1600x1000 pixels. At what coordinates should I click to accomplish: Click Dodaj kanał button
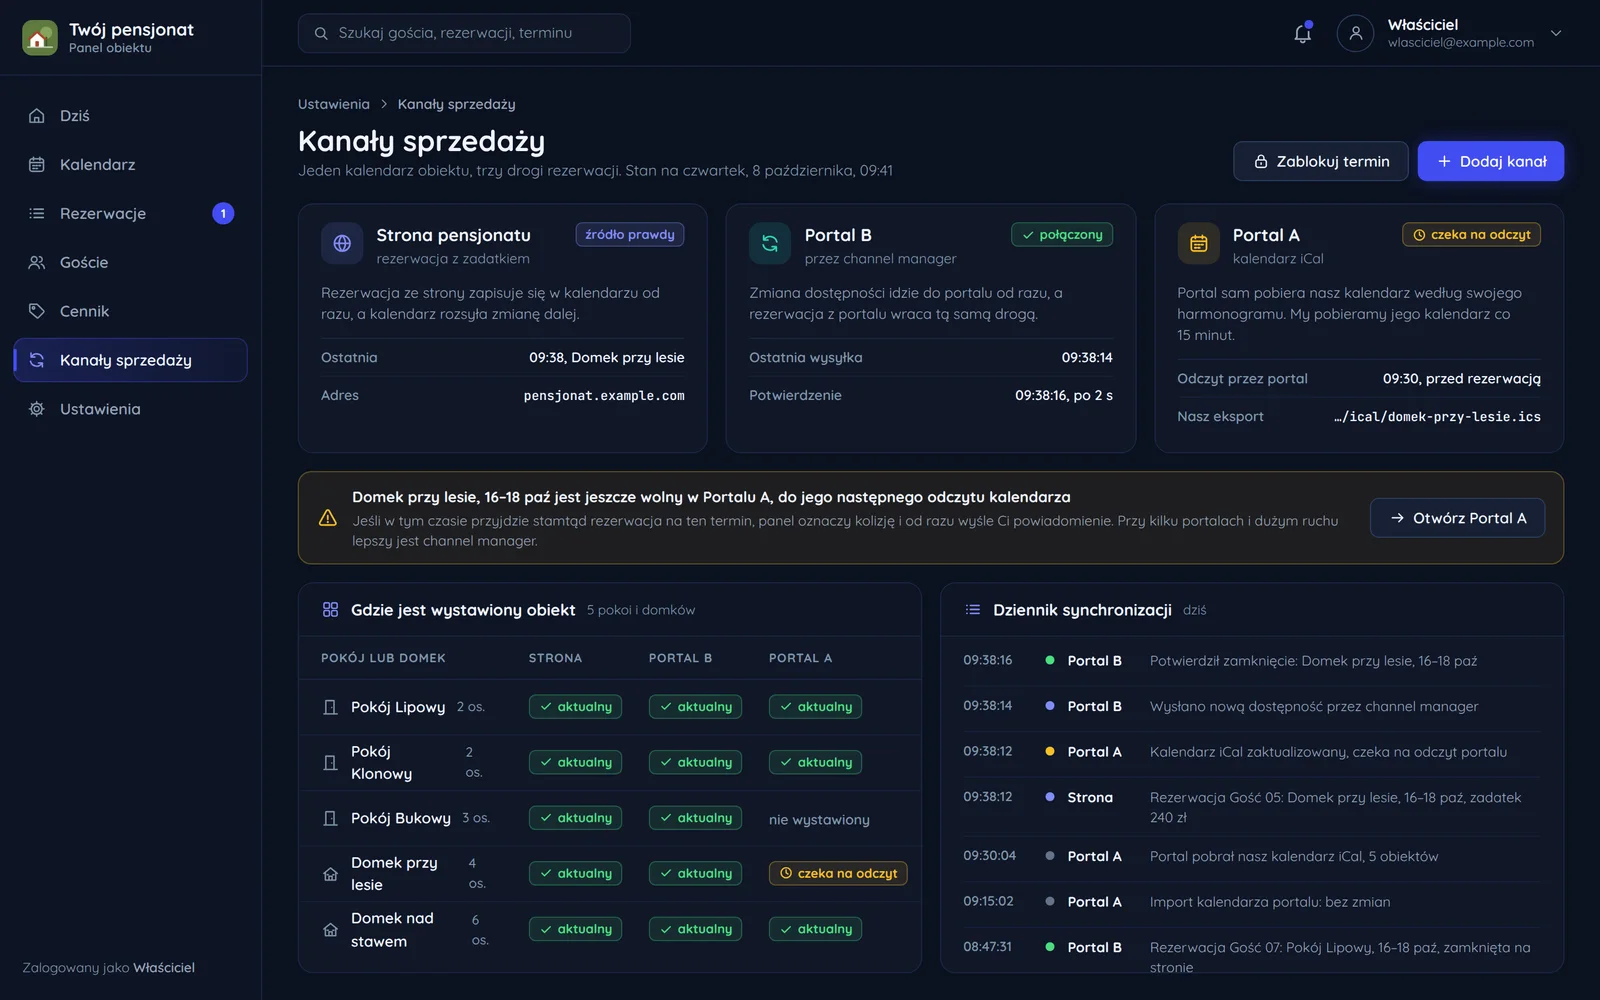click(1490, 161)
